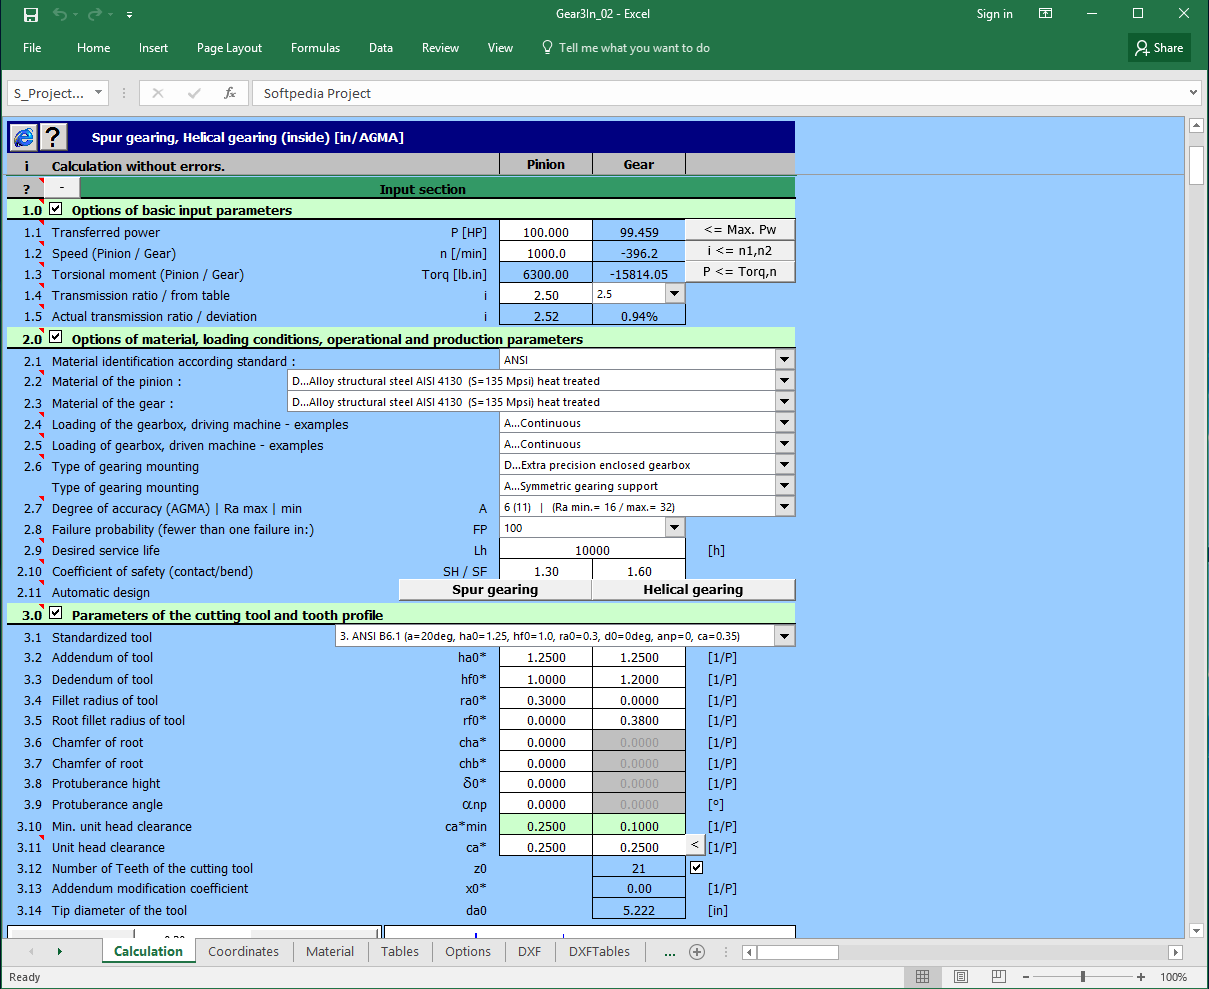The height and width of the screenshot is (989, 1209).
Task: Click transferred power 100.000 input cell
Action: pyautogui.click(x=546, y=232)
